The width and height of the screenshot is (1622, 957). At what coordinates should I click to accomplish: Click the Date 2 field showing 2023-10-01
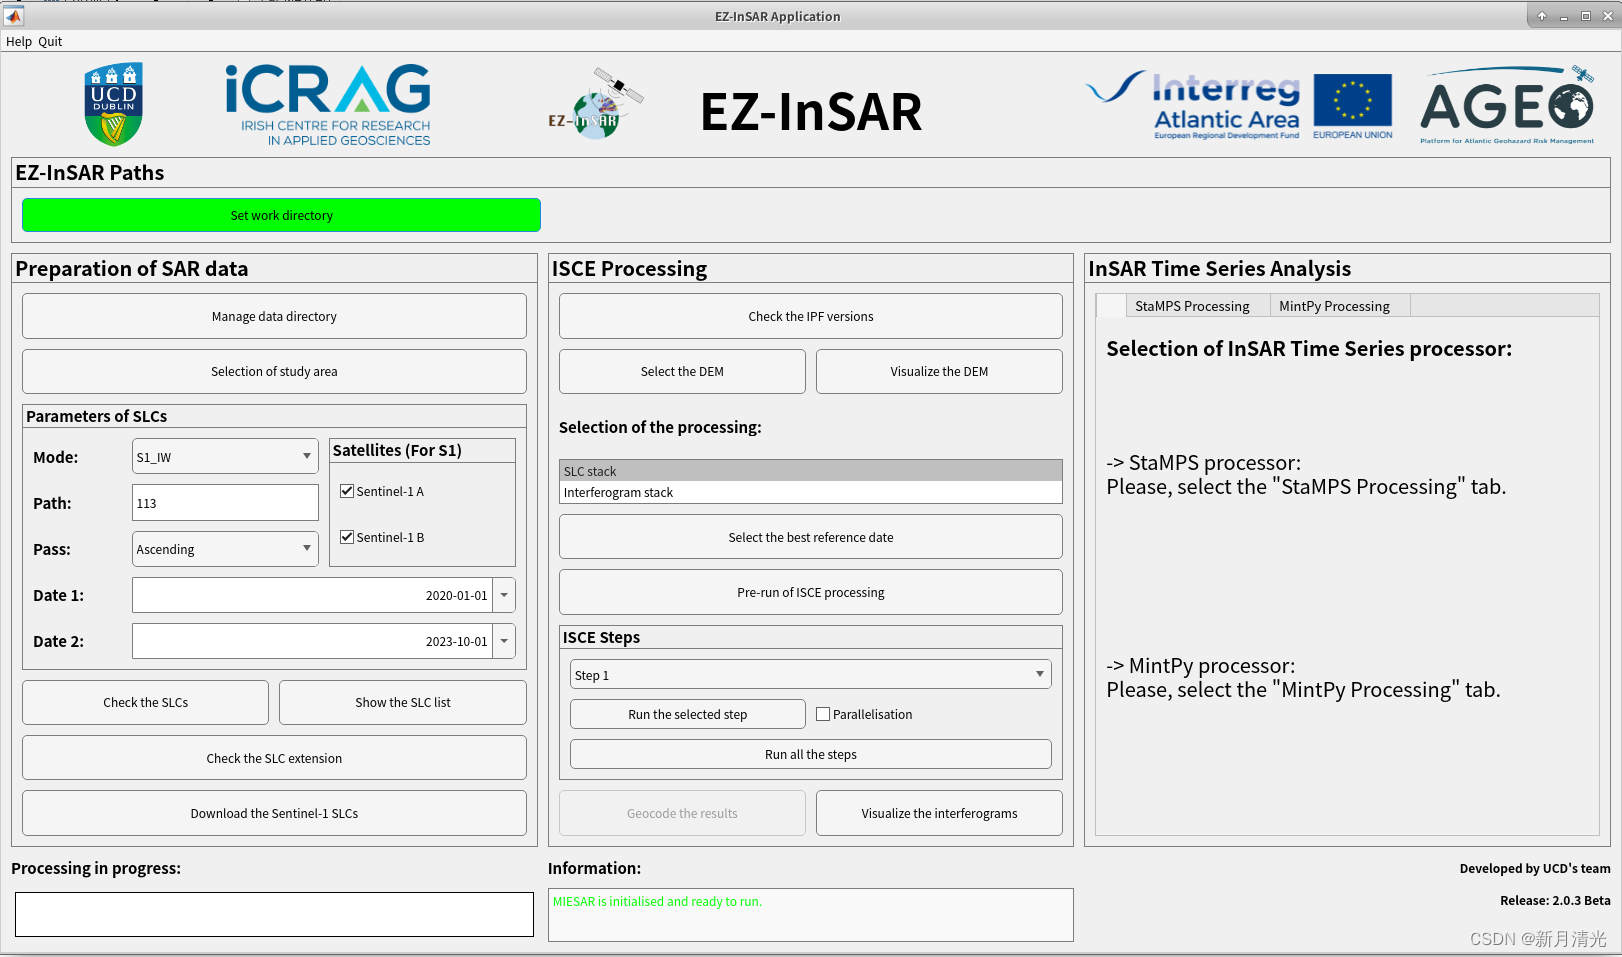click(x=312, y=641)
